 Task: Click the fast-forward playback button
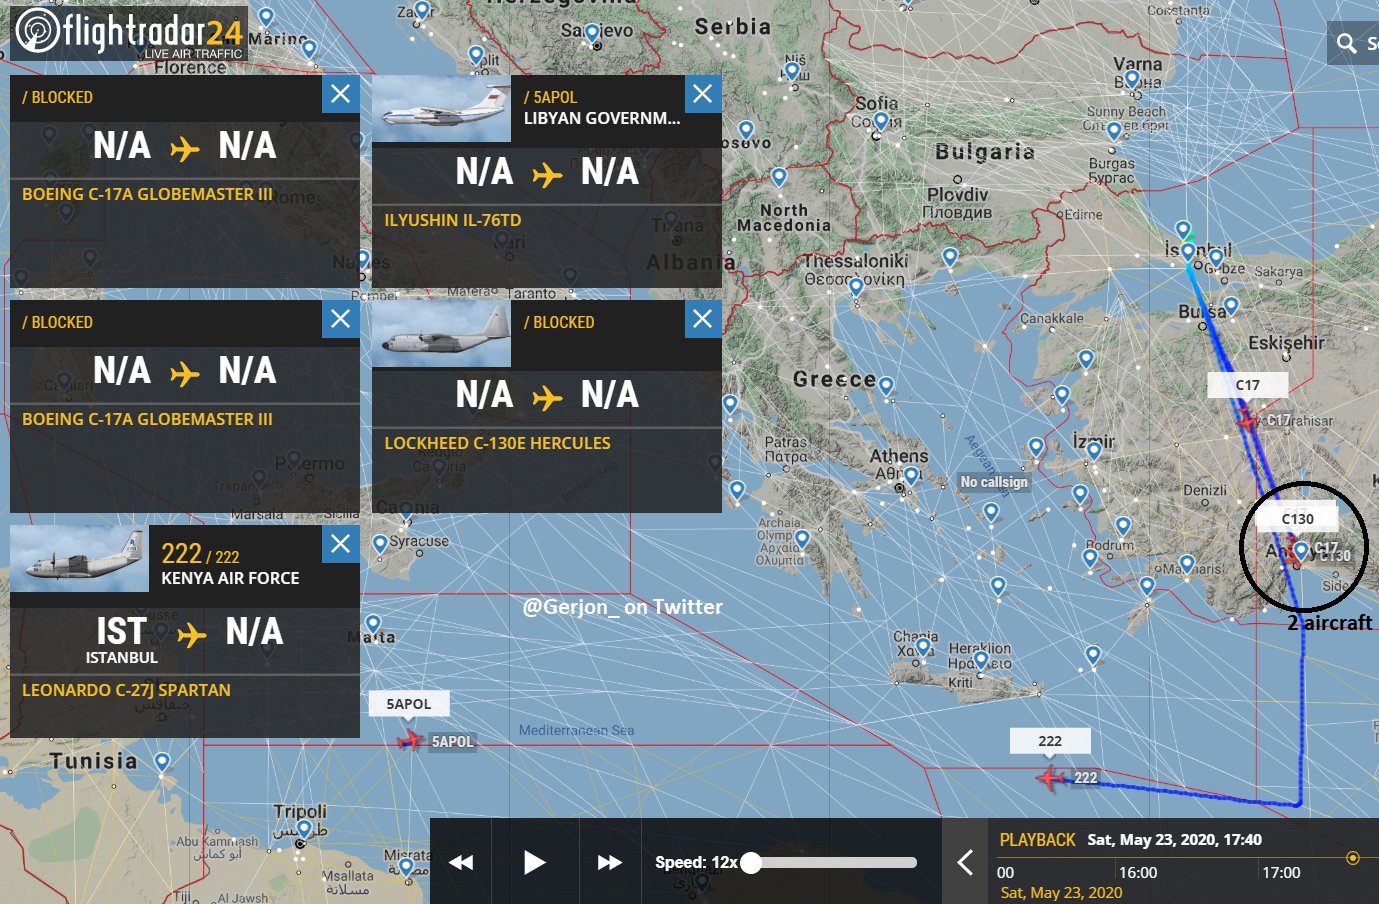609,862
